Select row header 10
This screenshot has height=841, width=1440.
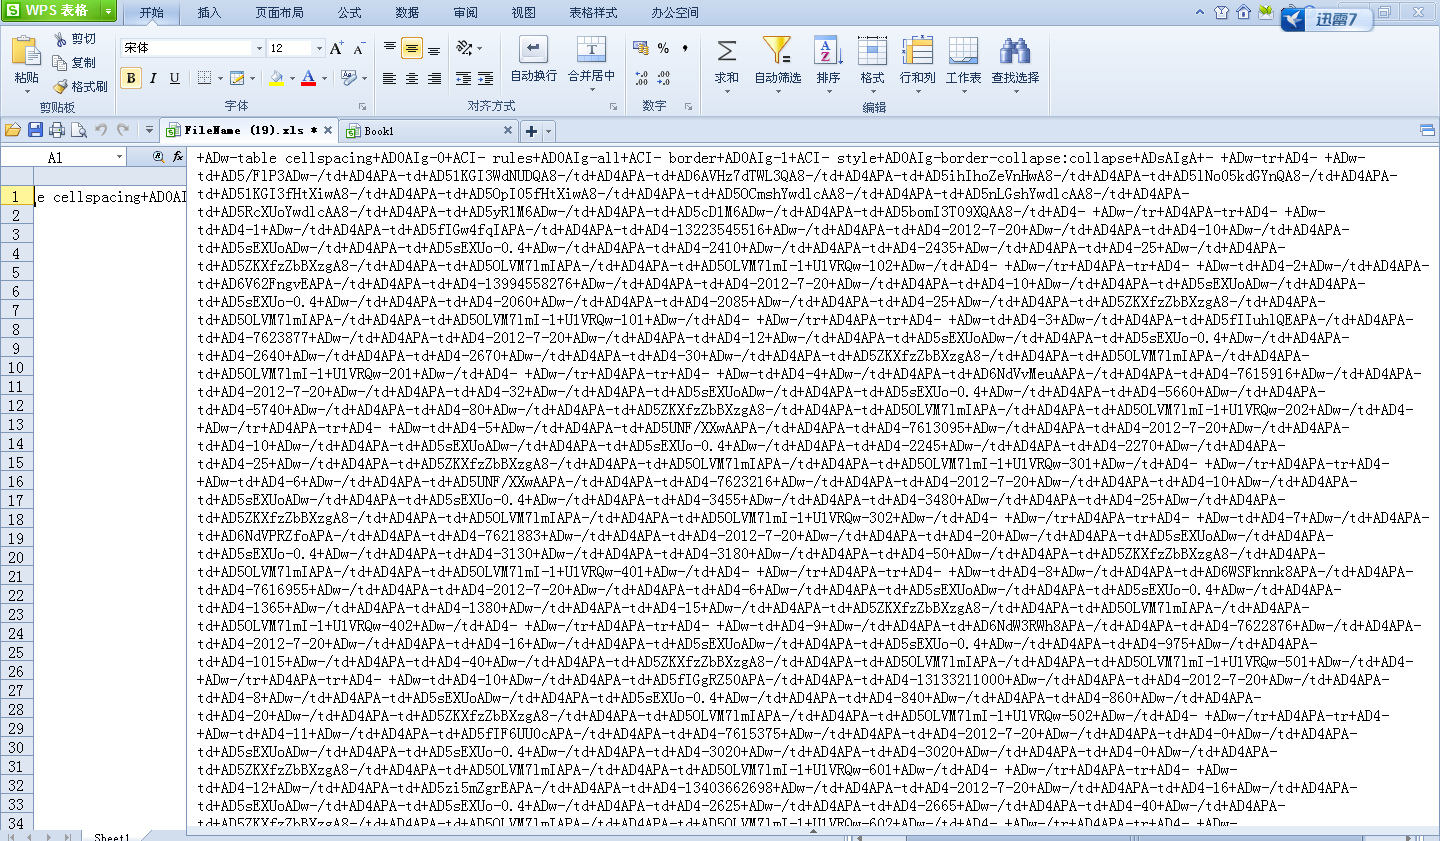tap(16, 368)
